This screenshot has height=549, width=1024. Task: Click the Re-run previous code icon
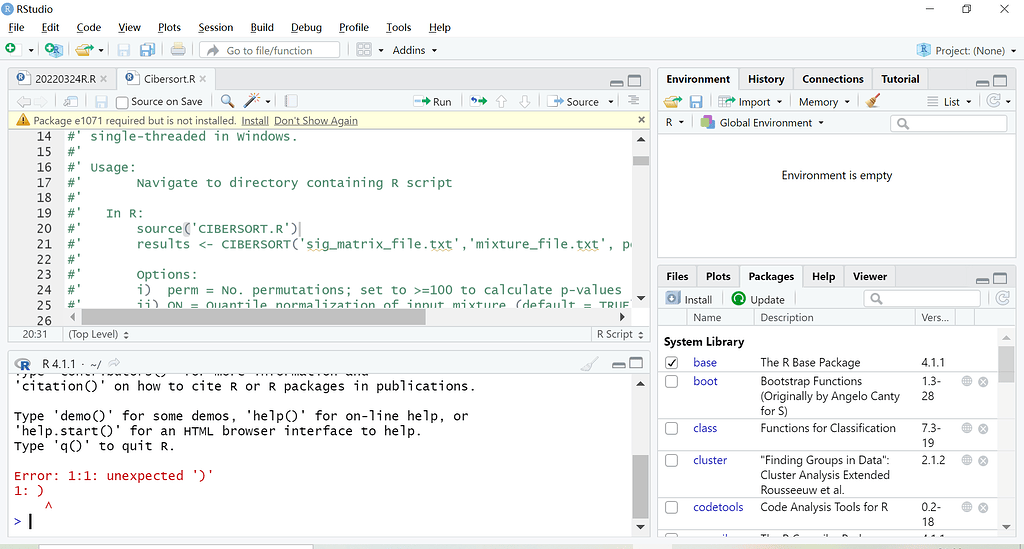pyautogui.click(x=479, y=101)
